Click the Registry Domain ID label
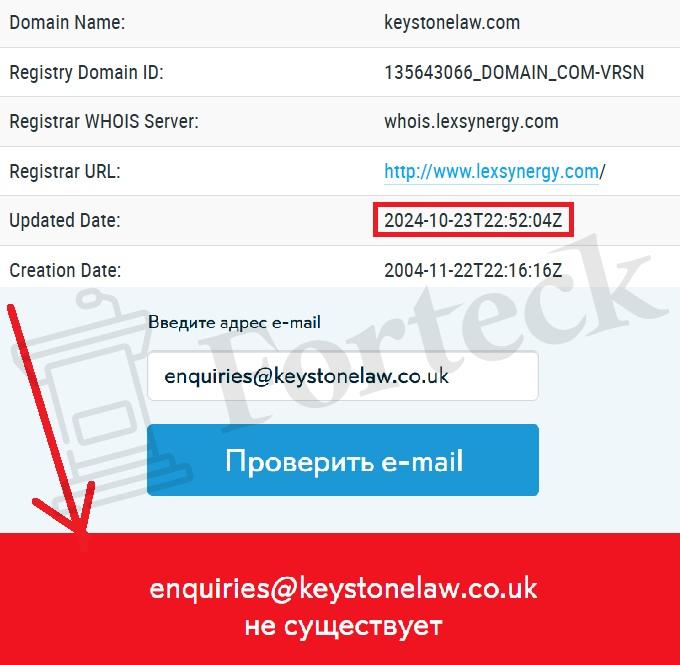Screen dimensions: 680x665 pos(86,72)
